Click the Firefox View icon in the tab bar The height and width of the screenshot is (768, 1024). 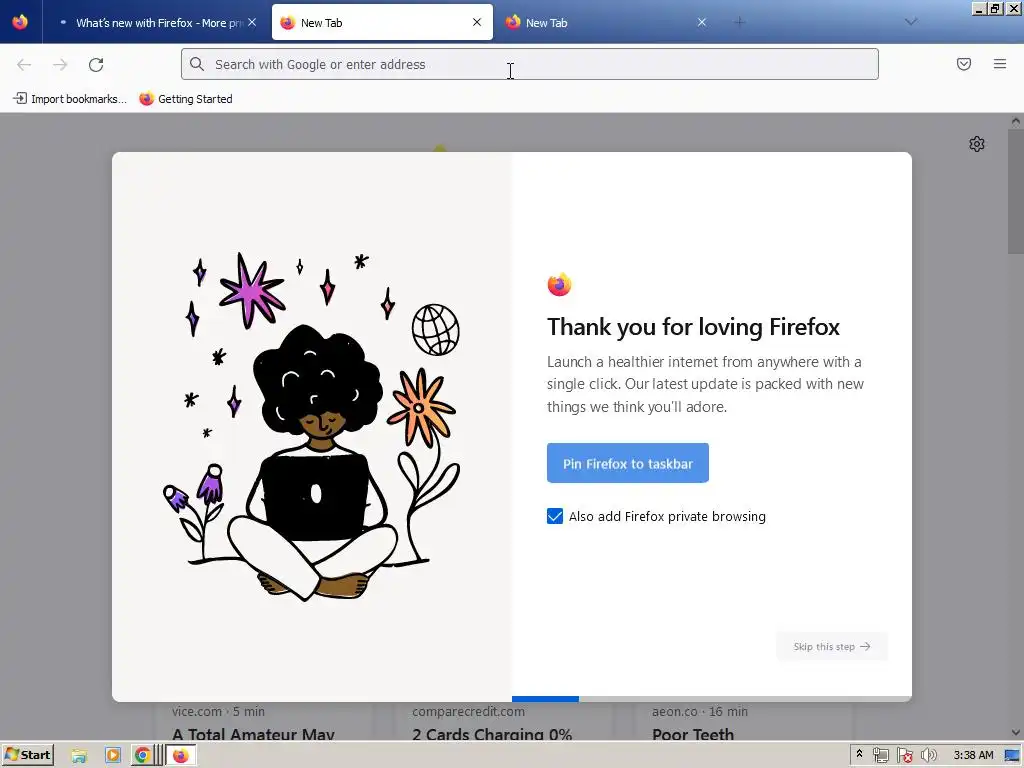20,22
